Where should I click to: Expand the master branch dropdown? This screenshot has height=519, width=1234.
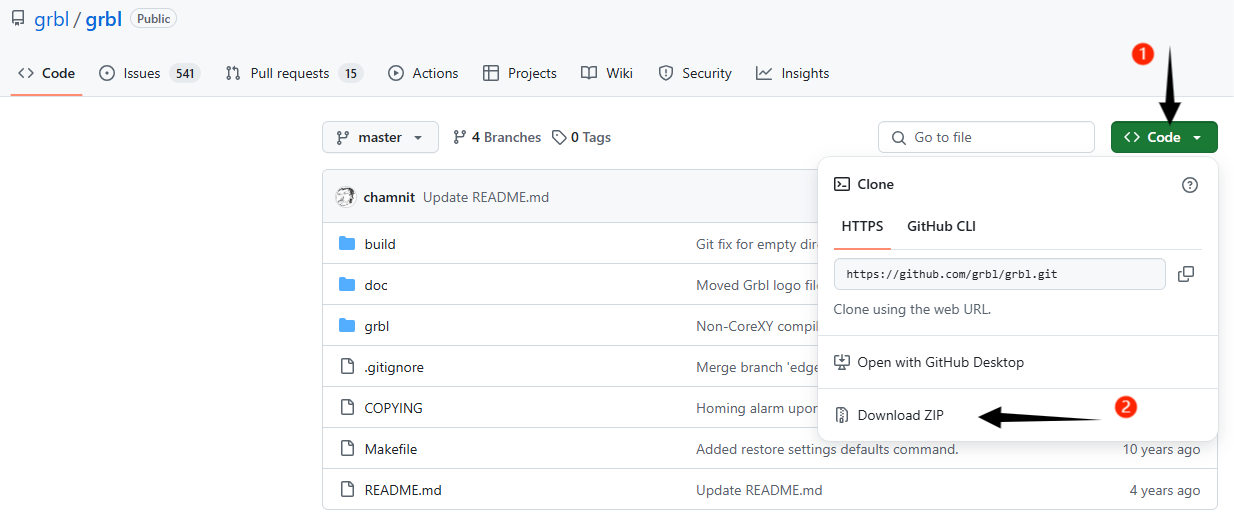pos(380,137)
